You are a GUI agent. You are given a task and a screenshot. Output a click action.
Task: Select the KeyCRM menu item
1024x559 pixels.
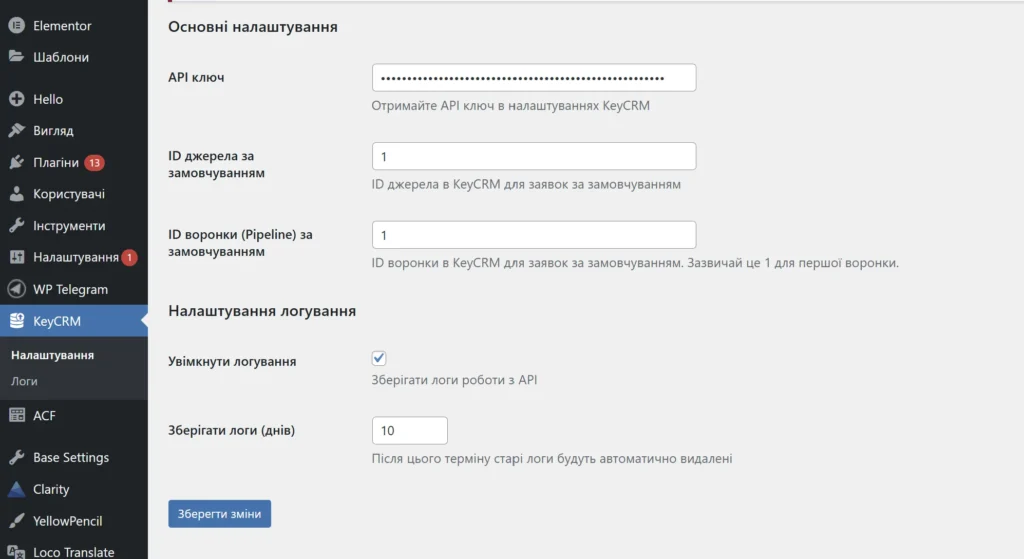coord(57,321)
